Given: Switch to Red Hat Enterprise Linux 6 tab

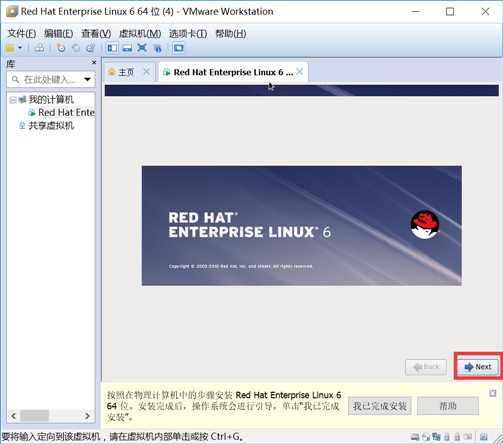Looking at the screenshot, I should 233,72.
